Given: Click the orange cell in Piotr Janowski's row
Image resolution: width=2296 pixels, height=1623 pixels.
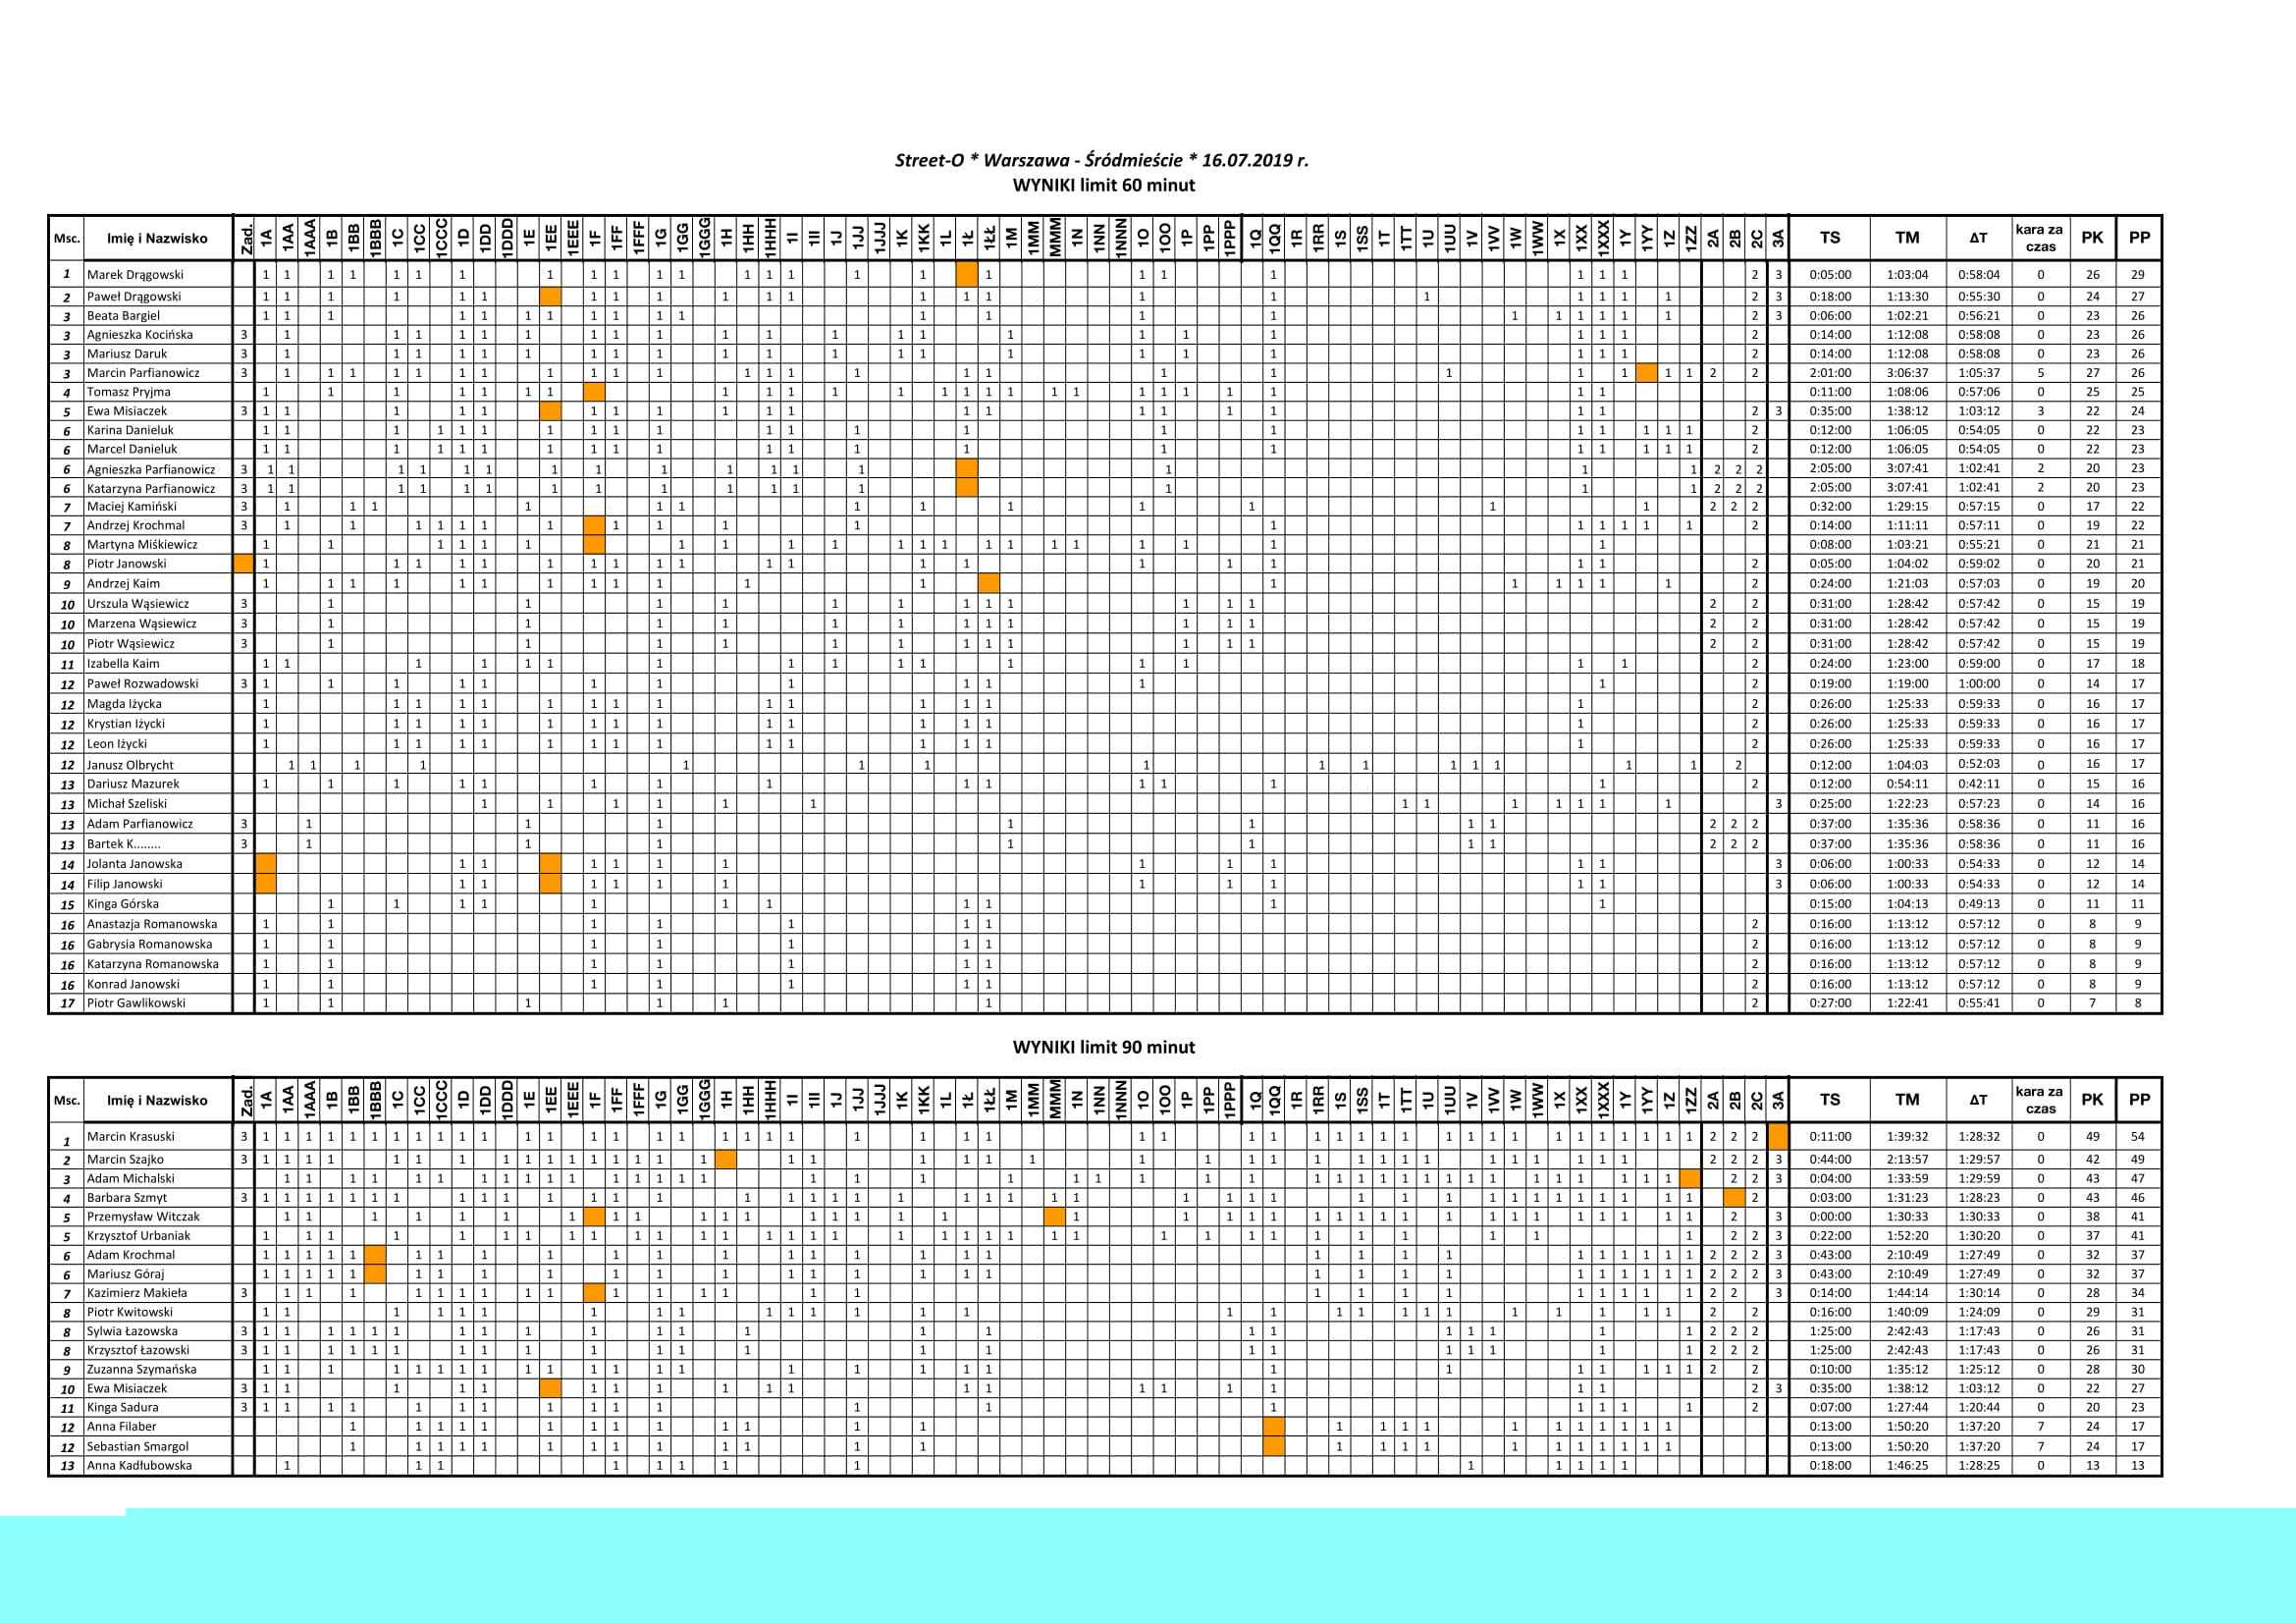Looking at the screenshot, I should pos(243,564).
